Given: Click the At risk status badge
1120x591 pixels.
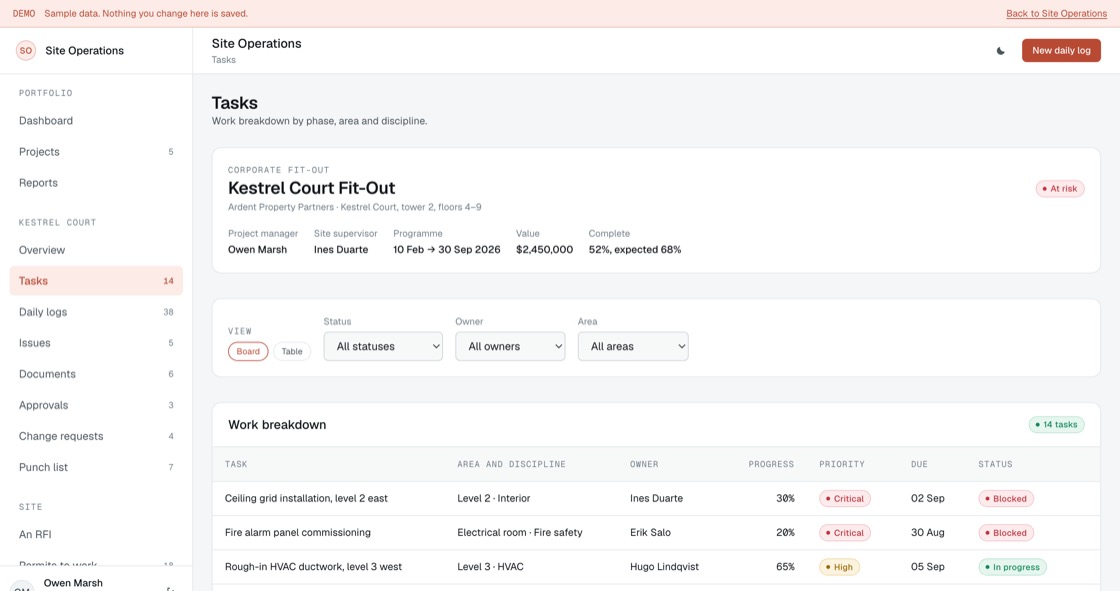Looking at the screenshot, I should pyautogui.click(x=1060, y=189).
